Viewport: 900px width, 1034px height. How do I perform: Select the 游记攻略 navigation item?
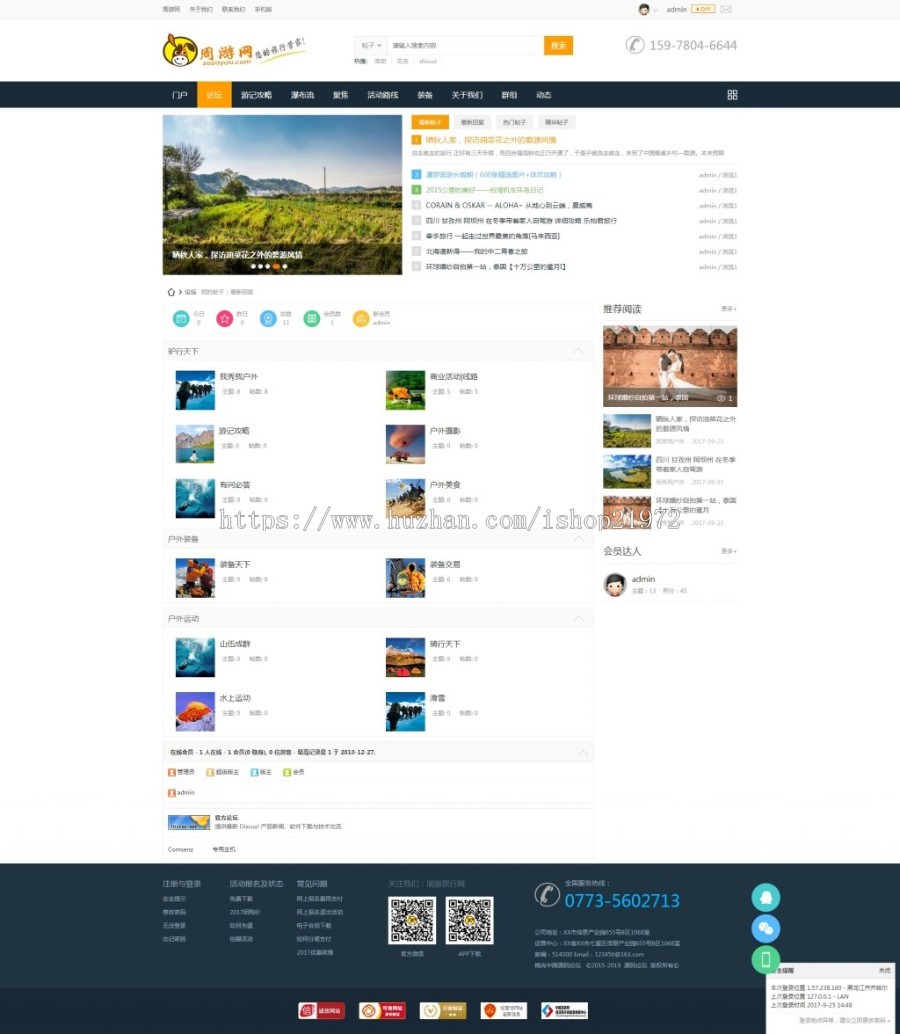click(256, 95)
